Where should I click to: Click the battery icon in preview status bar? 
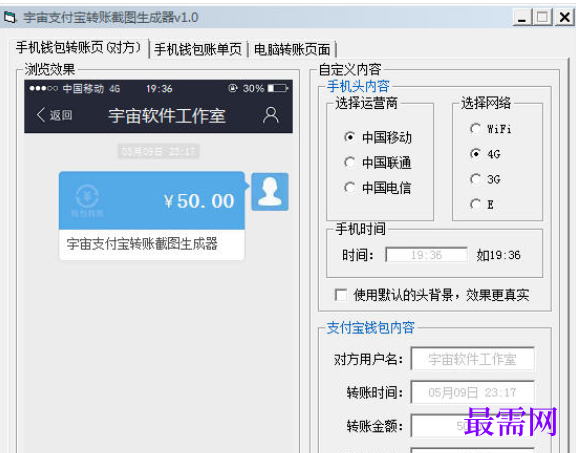[278, 88]
